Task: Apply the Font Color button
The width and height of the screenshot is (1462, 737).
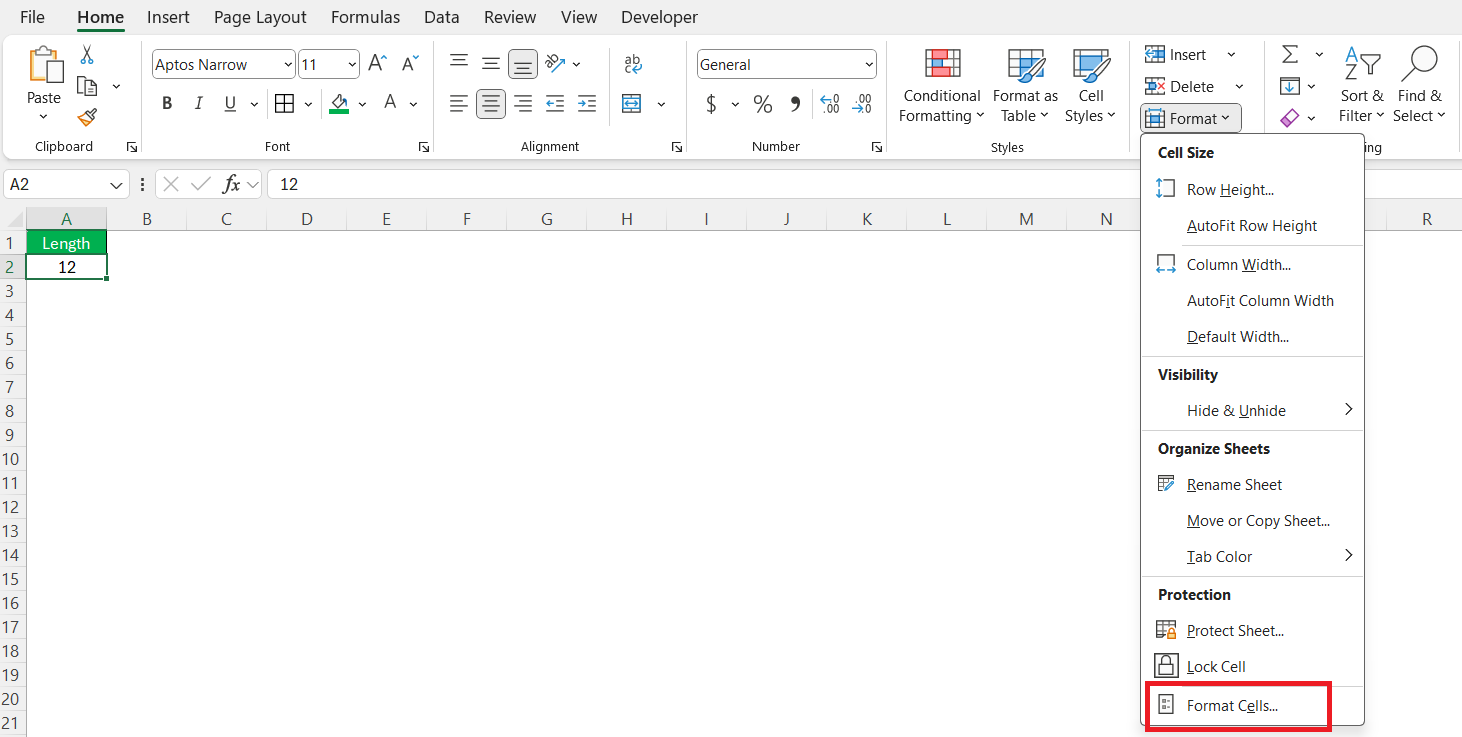Action: click(x=390, y=103)
